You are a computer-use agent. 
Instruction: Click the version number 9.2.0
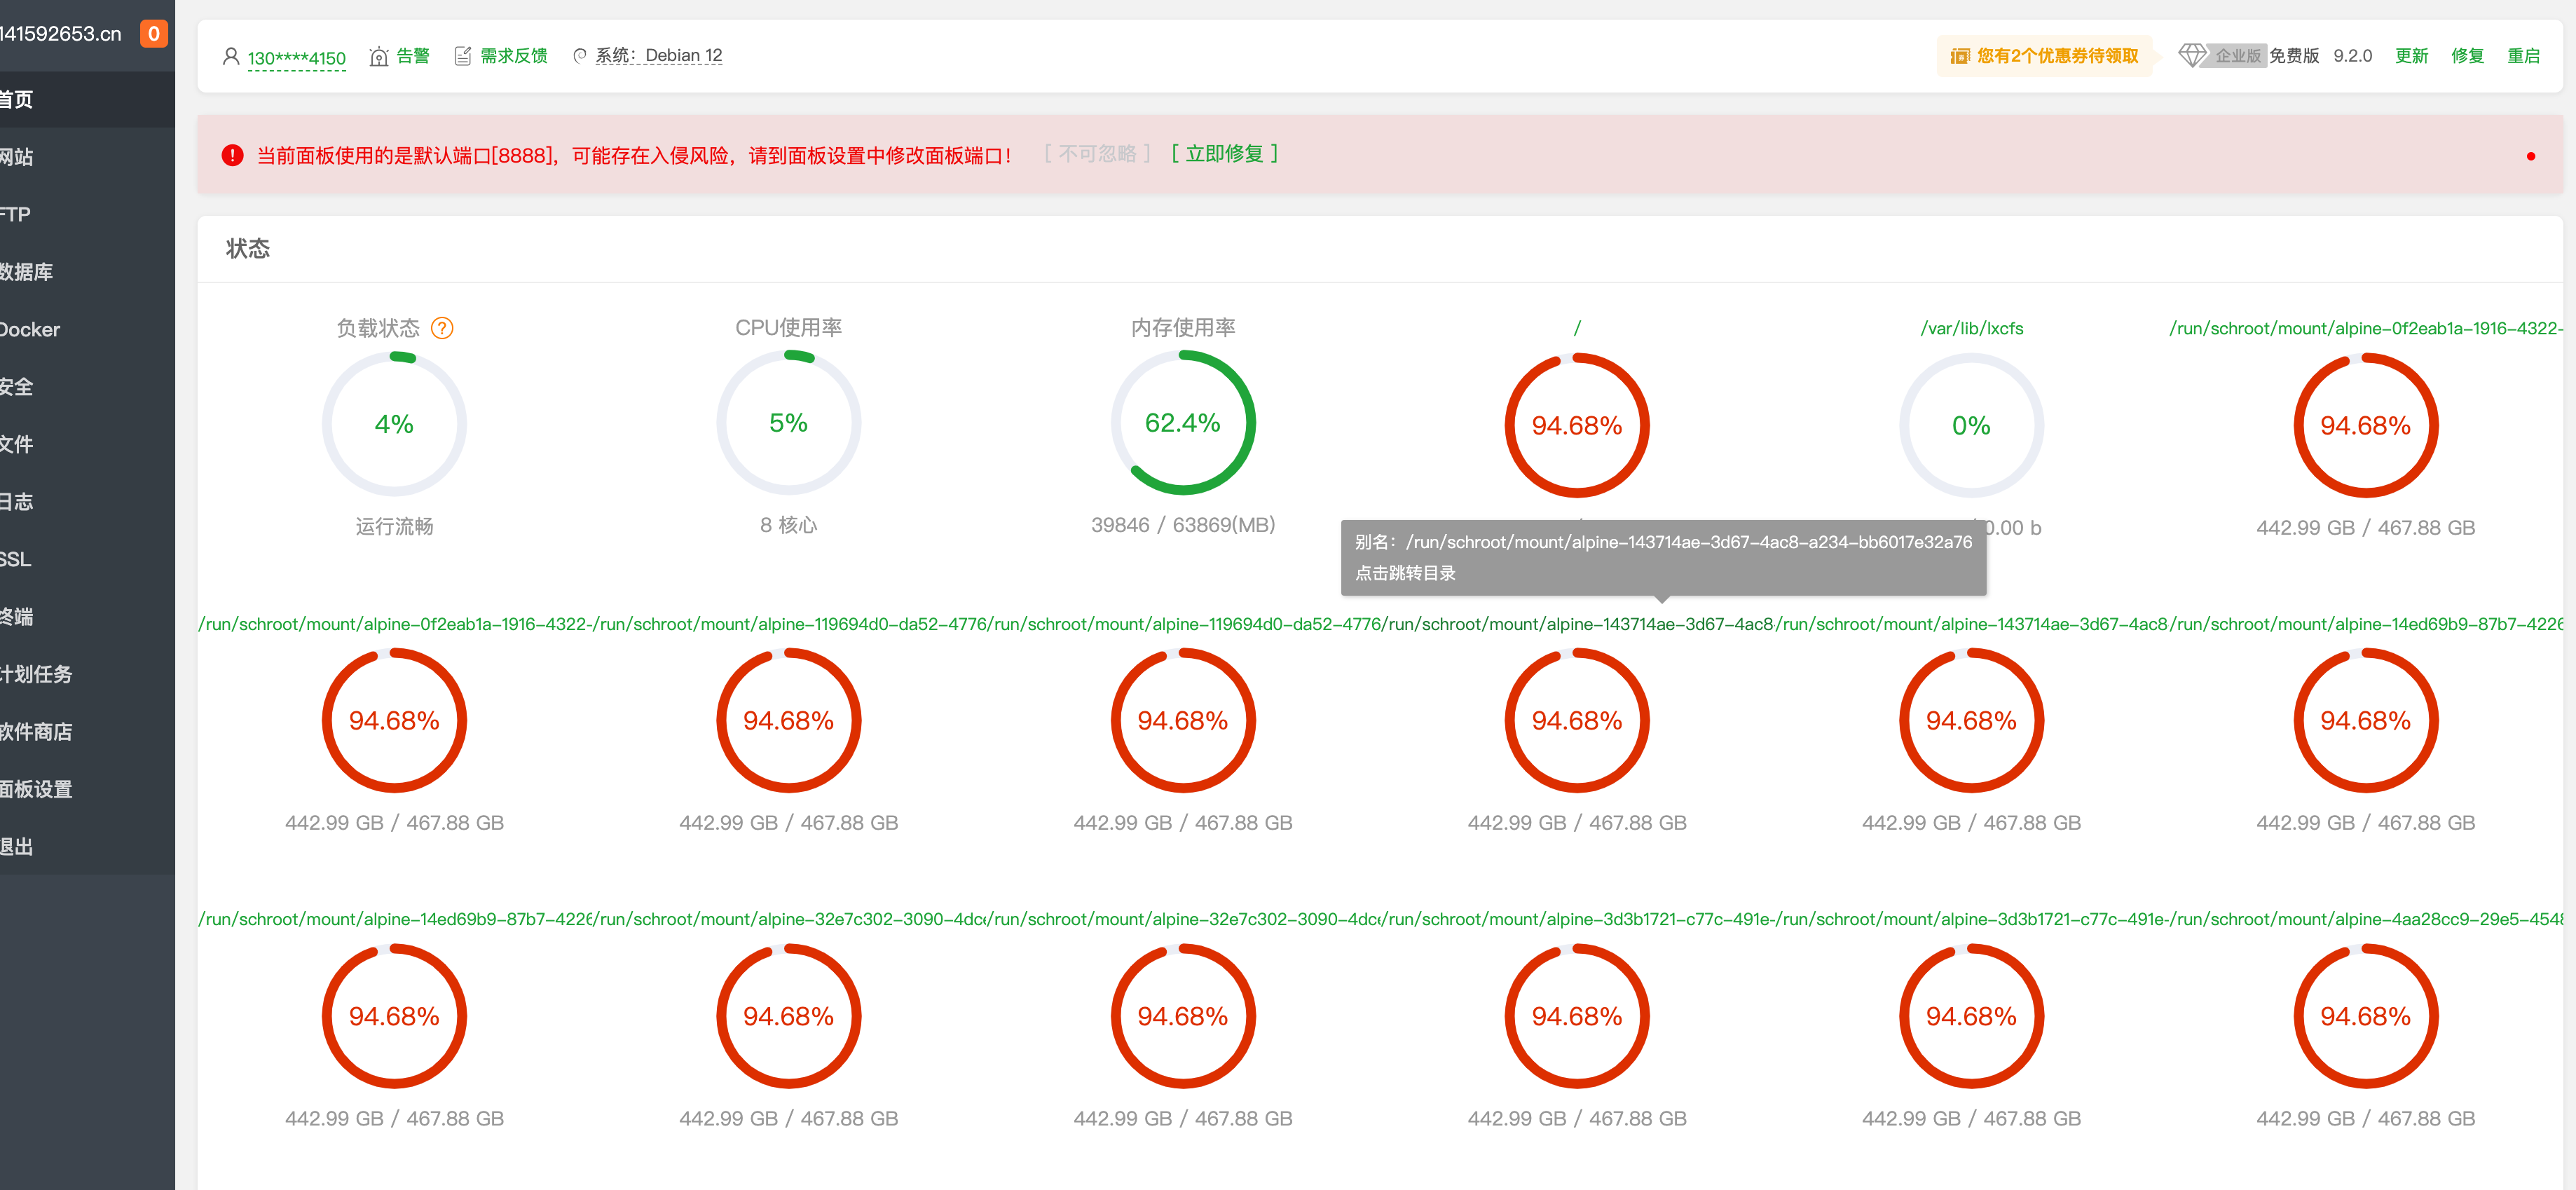(2352, 56)
